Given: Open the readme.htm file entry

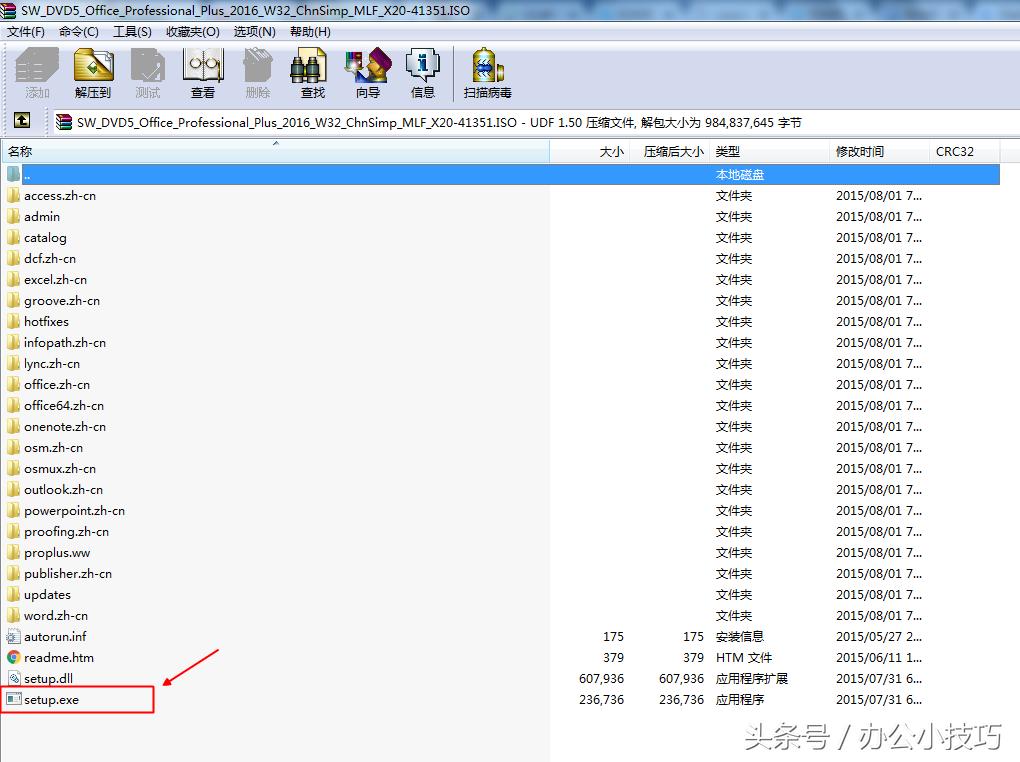Looking at the screenshot, I should (x=60, y=657).
